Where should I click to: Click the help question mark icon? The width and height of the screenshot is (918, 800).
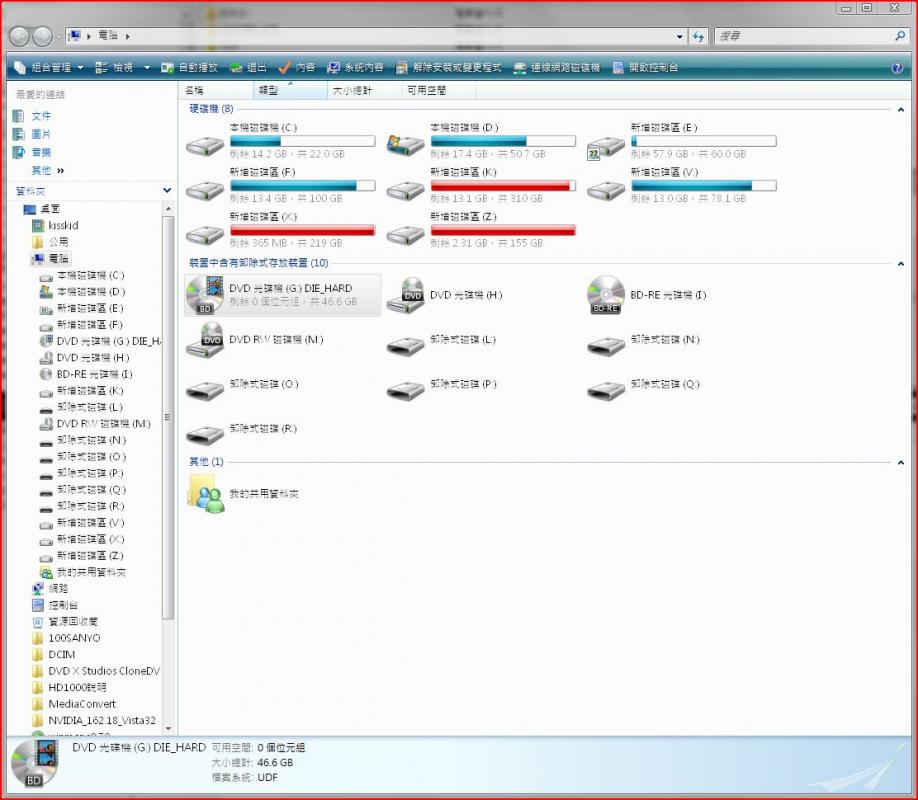click(x=897, y=68)
